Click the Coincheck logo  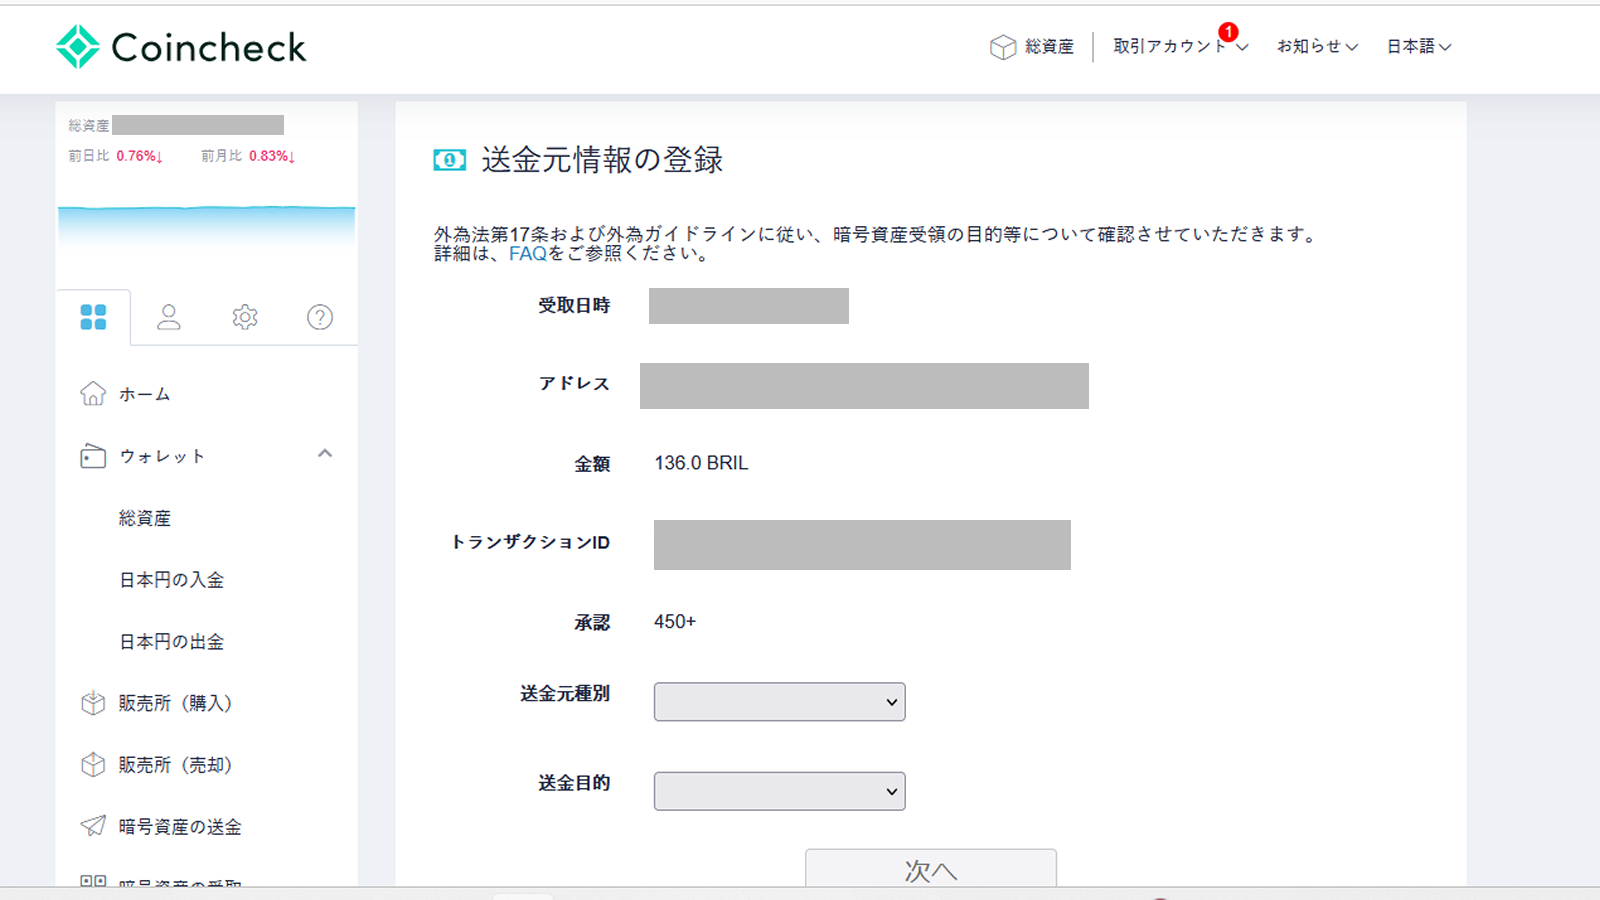pyautogui.click(x=180, y=46)
